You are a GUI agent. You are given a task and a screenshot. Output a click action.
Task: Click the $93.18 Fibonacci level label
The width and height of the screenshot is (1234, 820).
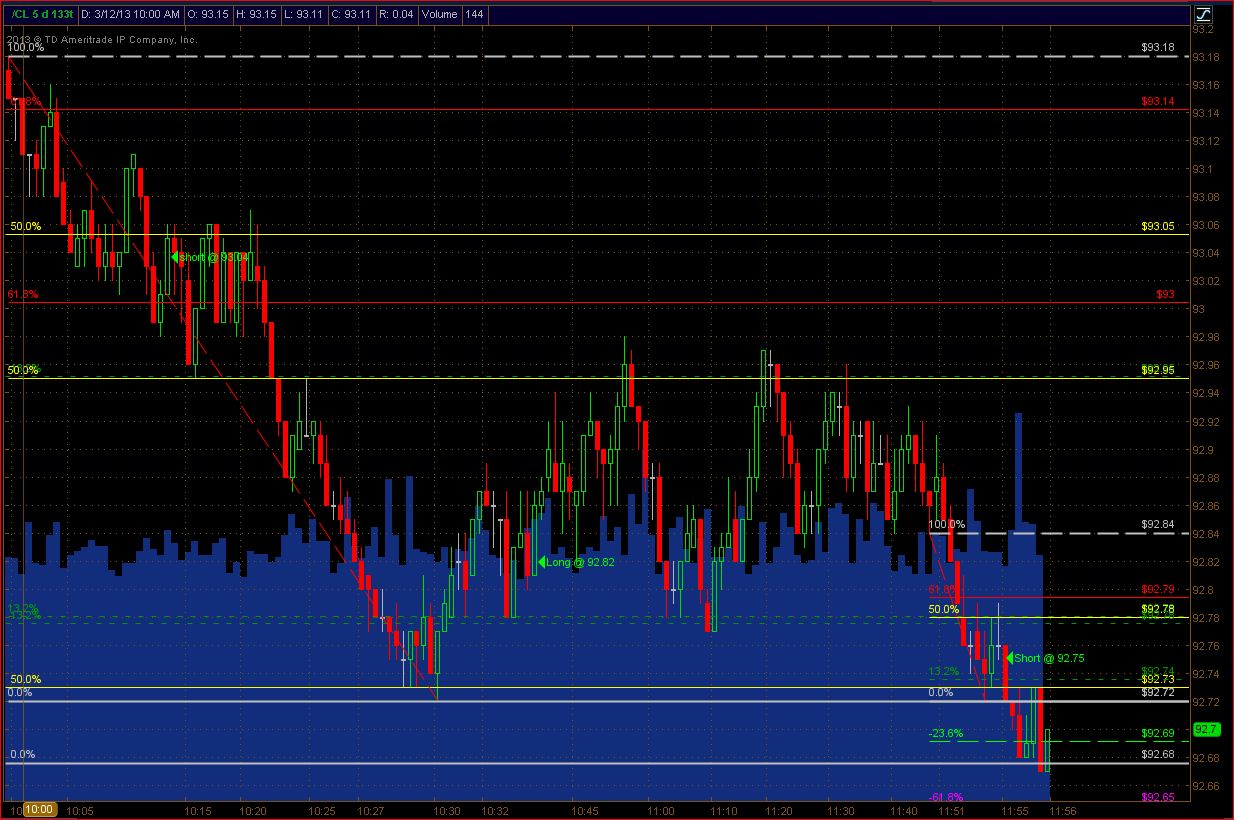[x=1158, y=46]
